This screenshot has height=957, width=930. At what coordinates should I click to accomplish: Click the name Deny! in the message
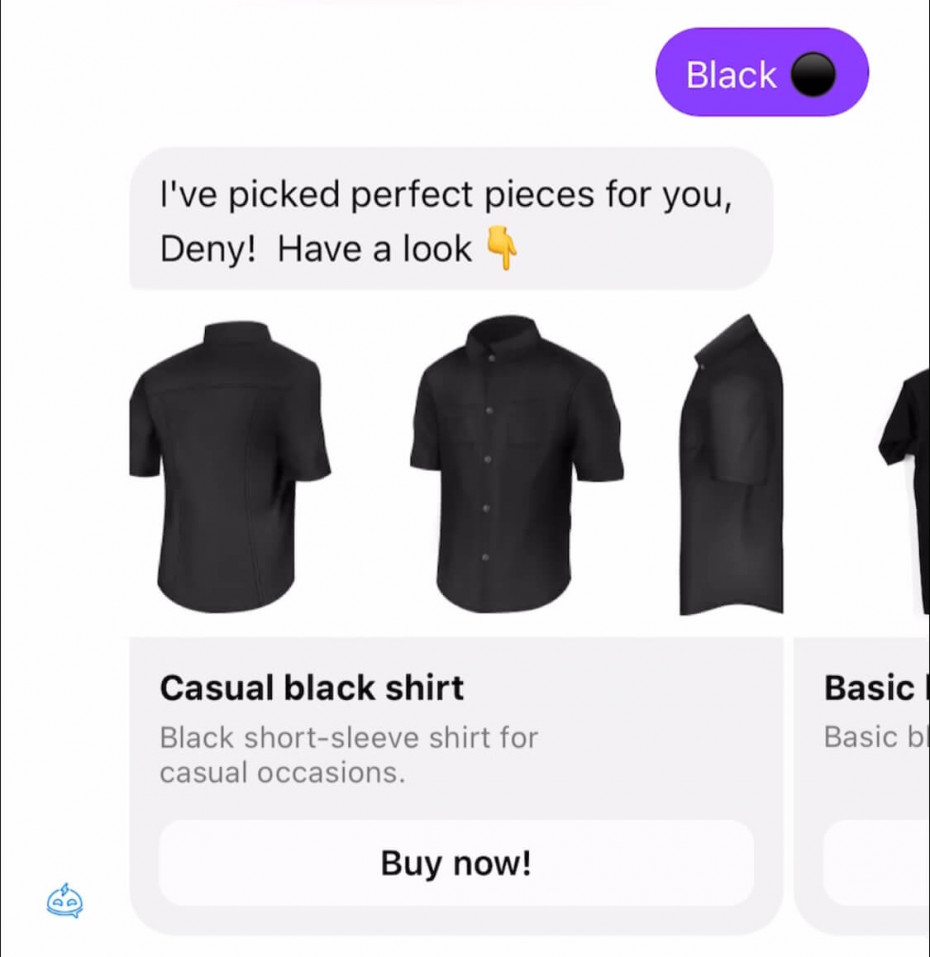click(x=208, y=250)
